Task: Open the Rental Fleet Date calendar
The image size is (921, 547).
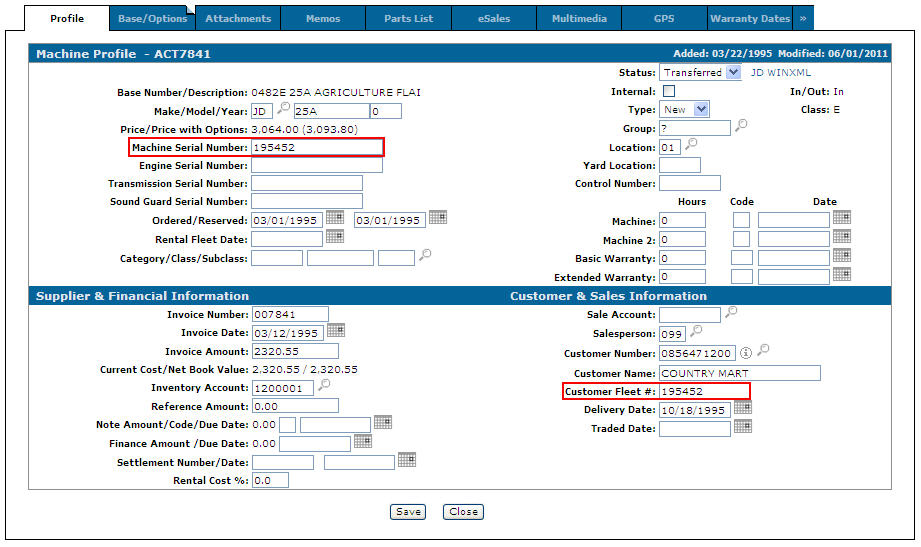Action: pyautogui.click(x=335, y=236)
